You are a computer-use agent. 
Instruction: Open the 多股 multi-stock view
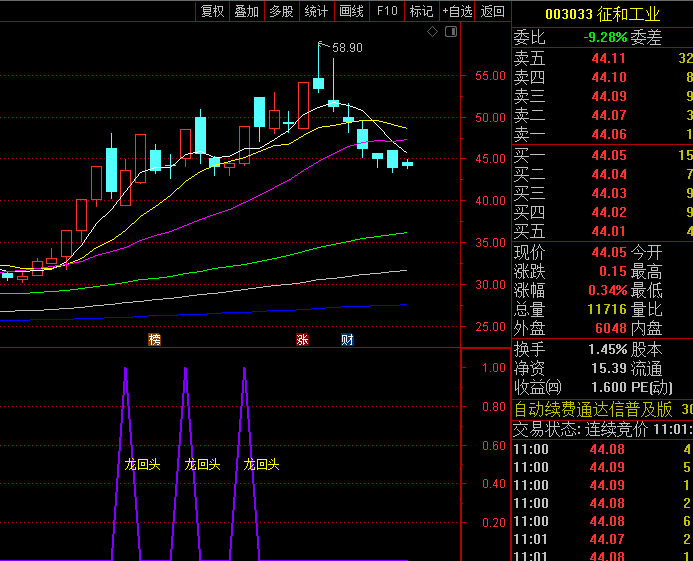(281, 11)
